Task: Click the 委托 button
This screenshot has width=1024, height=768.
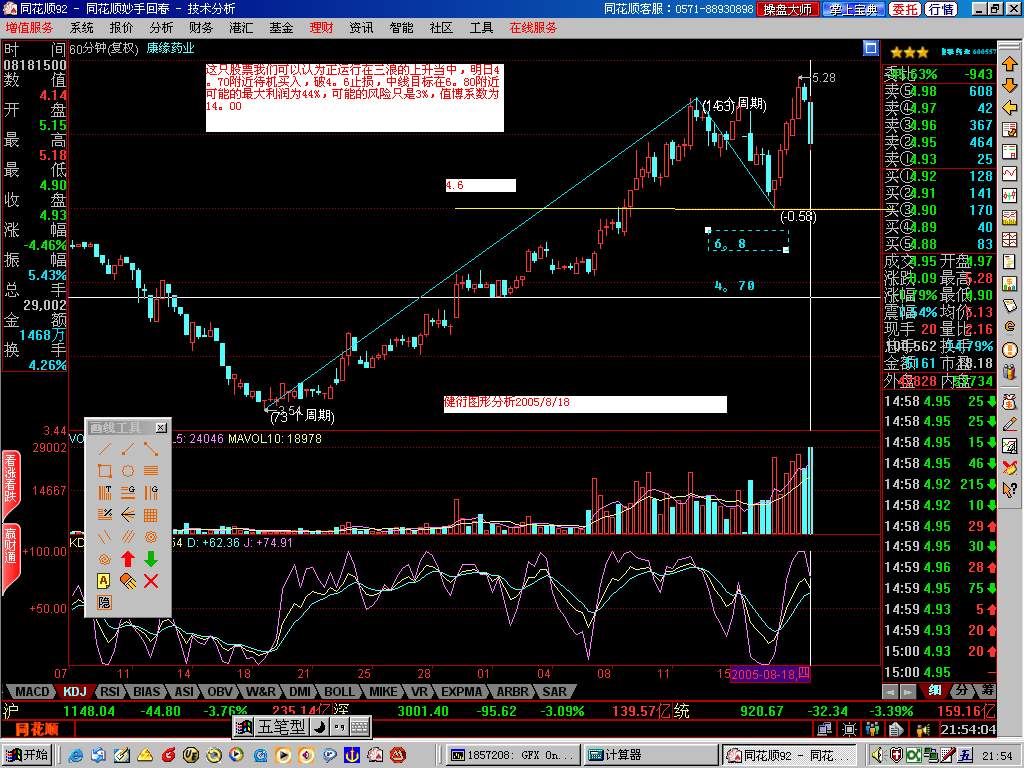Action: click(905, 9)
